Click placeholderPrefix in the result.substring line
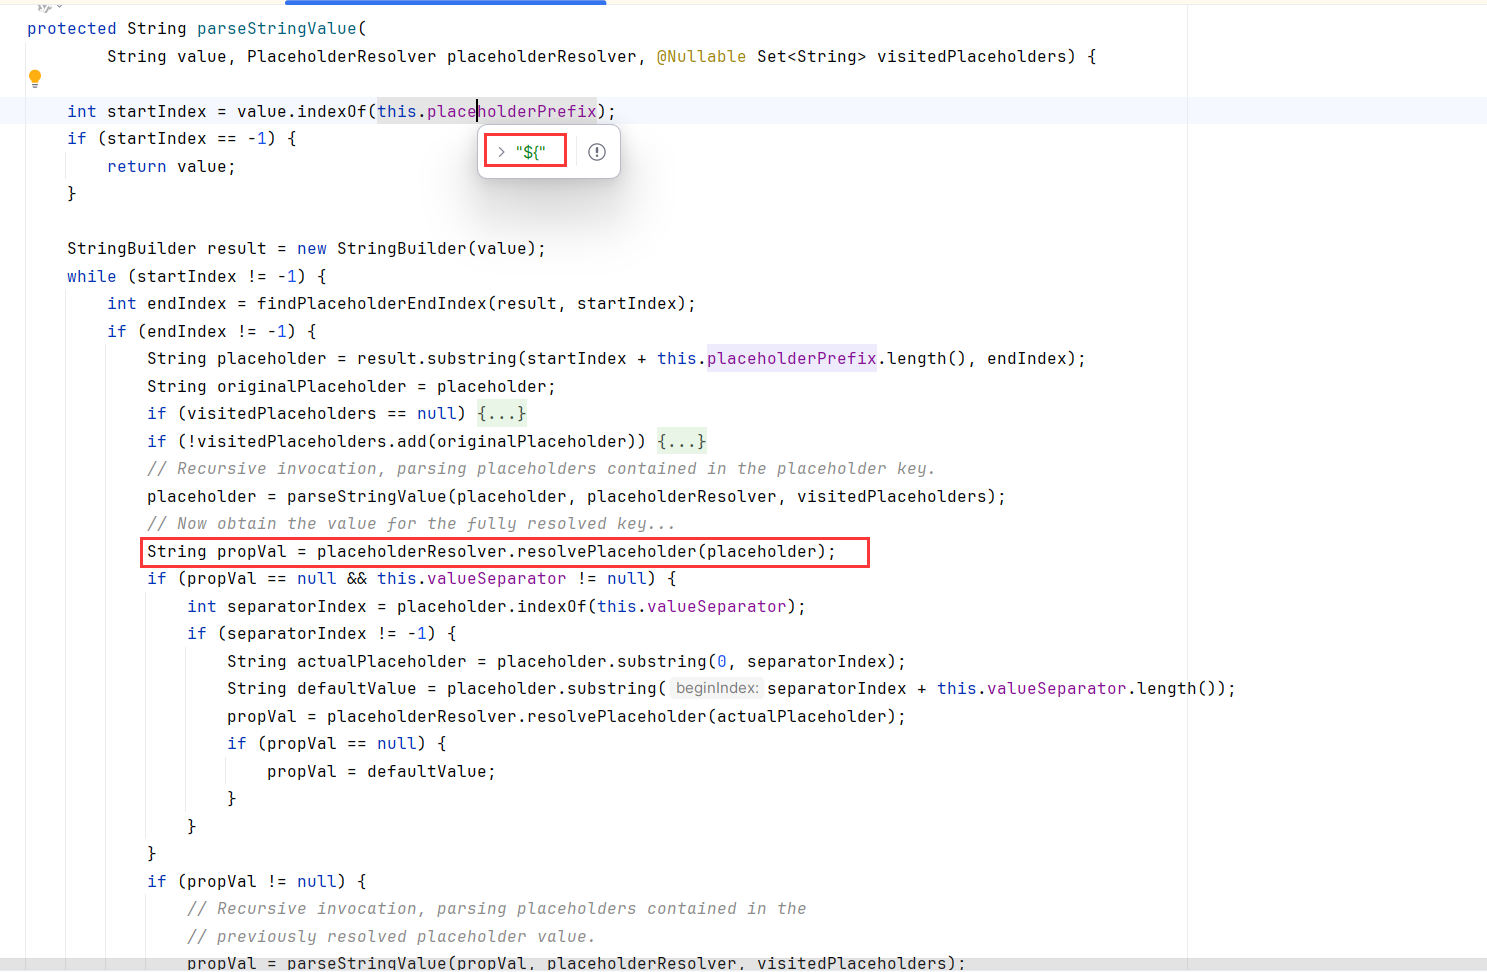Image resolution: width=1487 pixels, height=972 pixels. coord(792,358)
